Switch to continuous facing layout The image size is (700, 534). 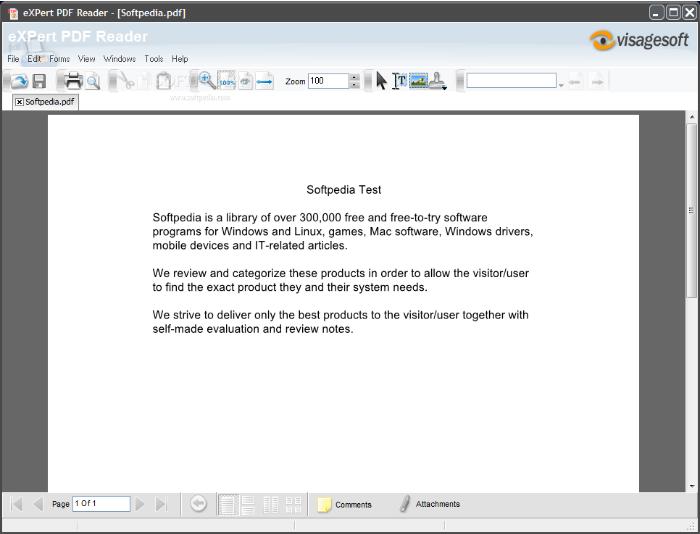coord(293,505)
